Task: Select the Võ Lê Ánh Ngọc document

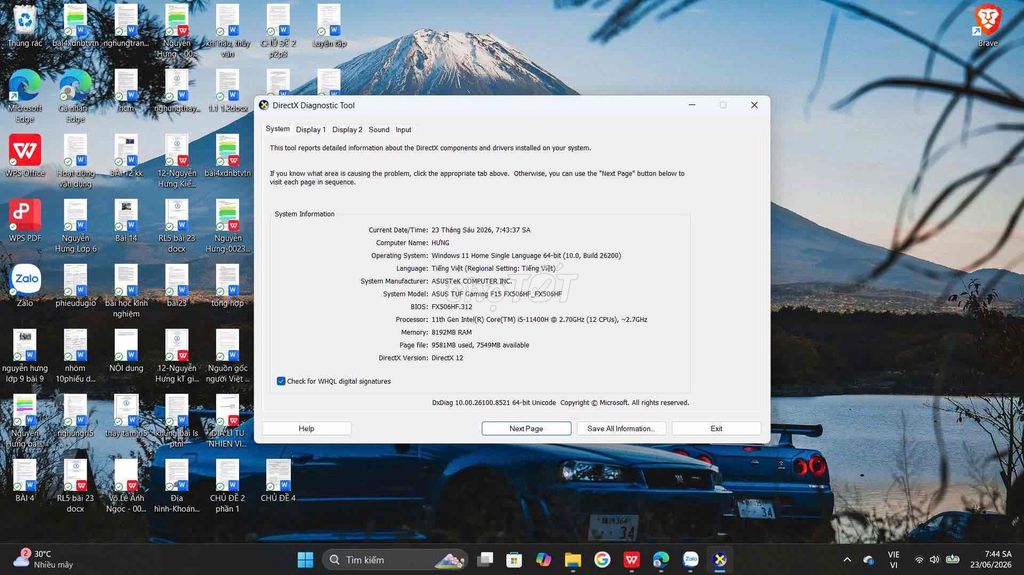Action: pyautogui.click(x=126, y=485)
